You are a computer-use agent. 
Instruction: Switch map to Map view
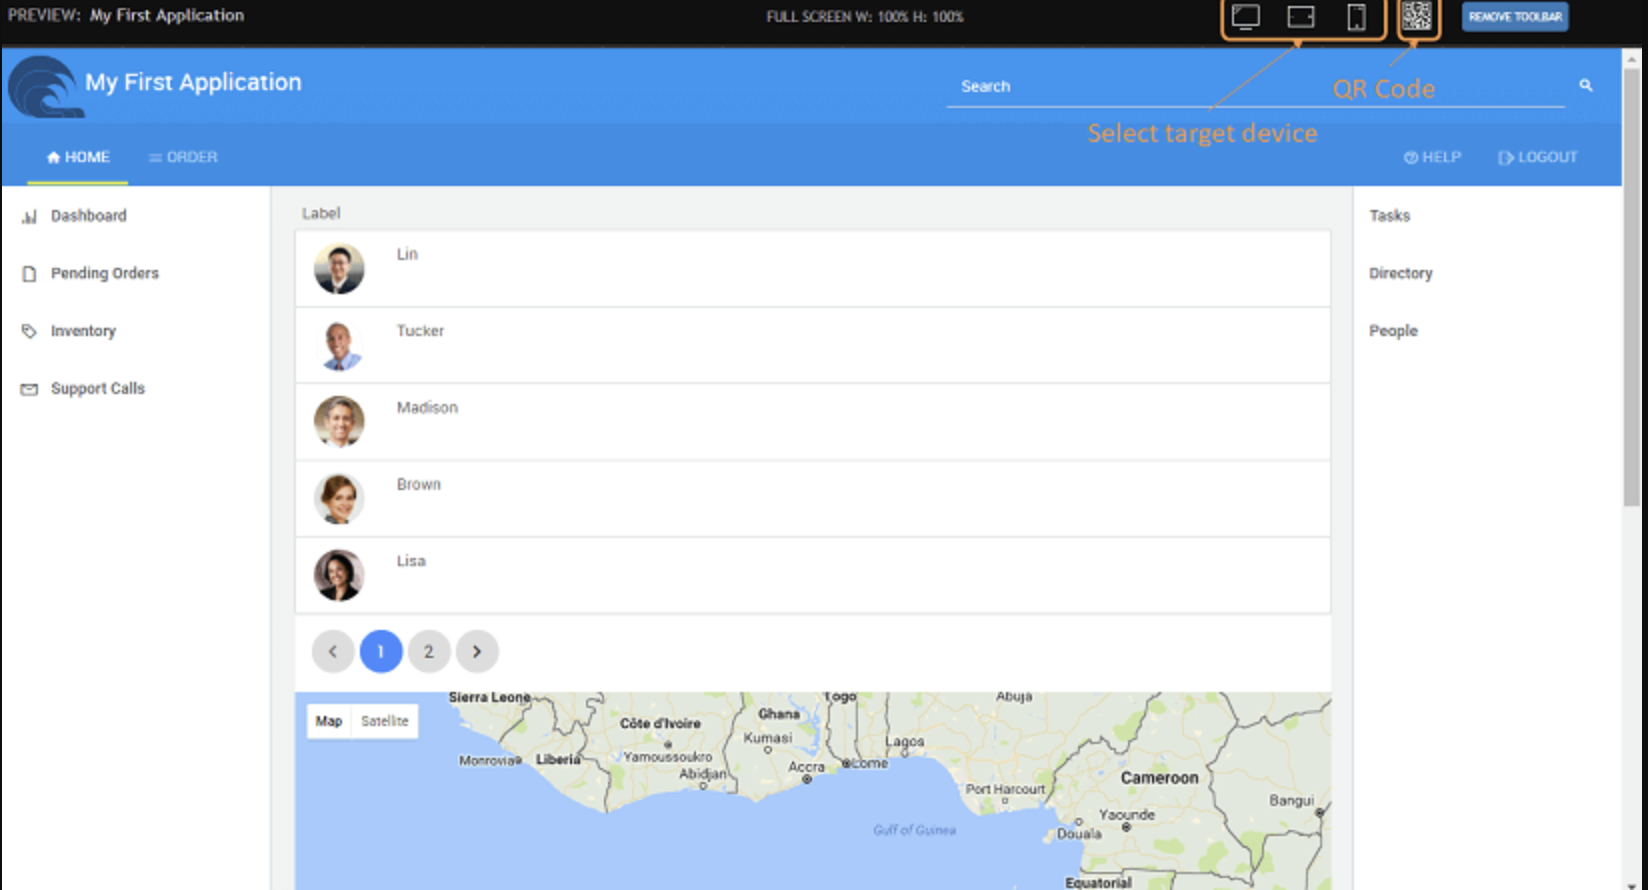click(x=329, y=721)
